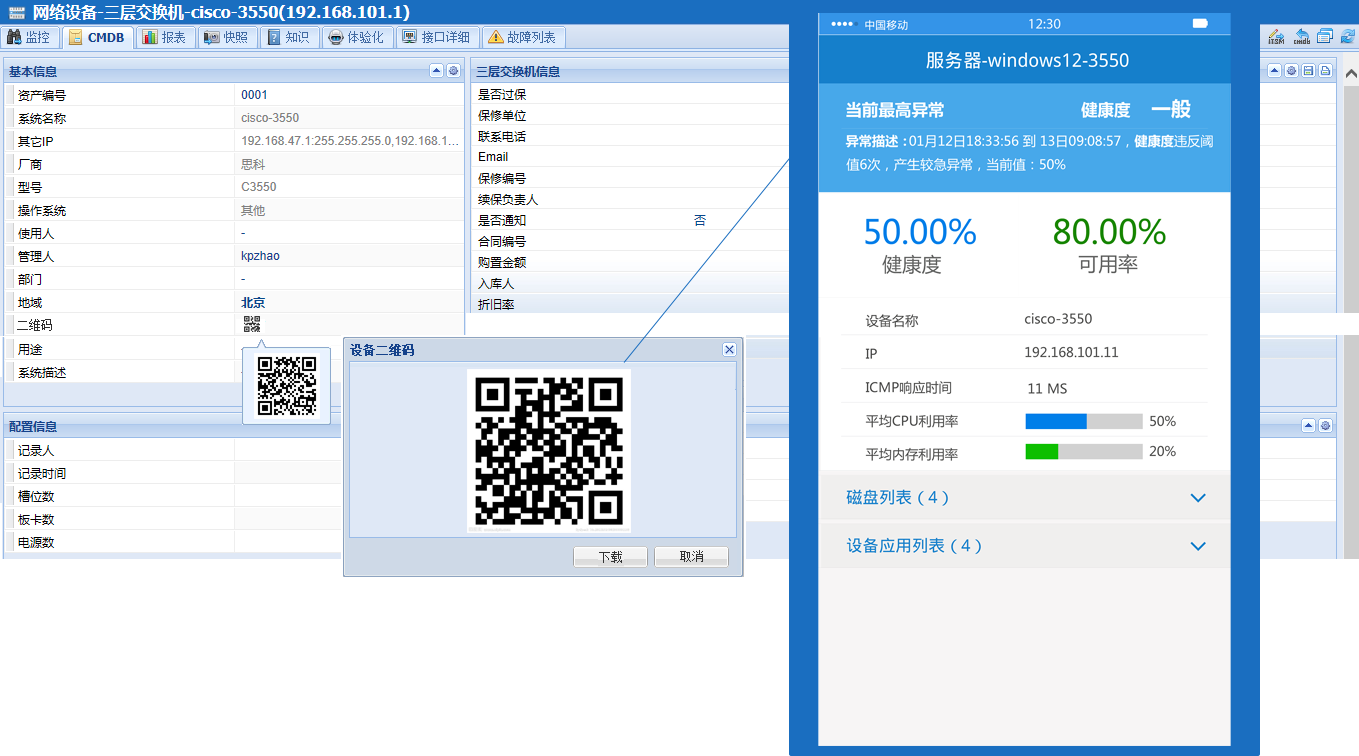Open the 报表 reports tab

(164, 37)
